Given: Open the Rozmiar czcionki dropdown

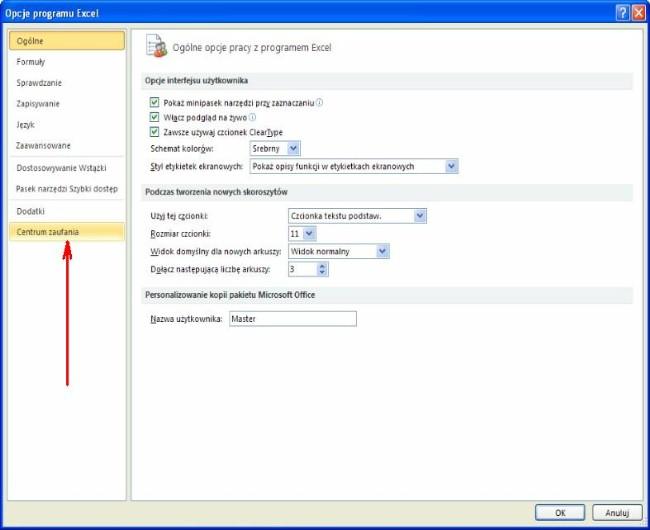Looking at the screenshot, I should pyautogui.click(x=310, y=234).
